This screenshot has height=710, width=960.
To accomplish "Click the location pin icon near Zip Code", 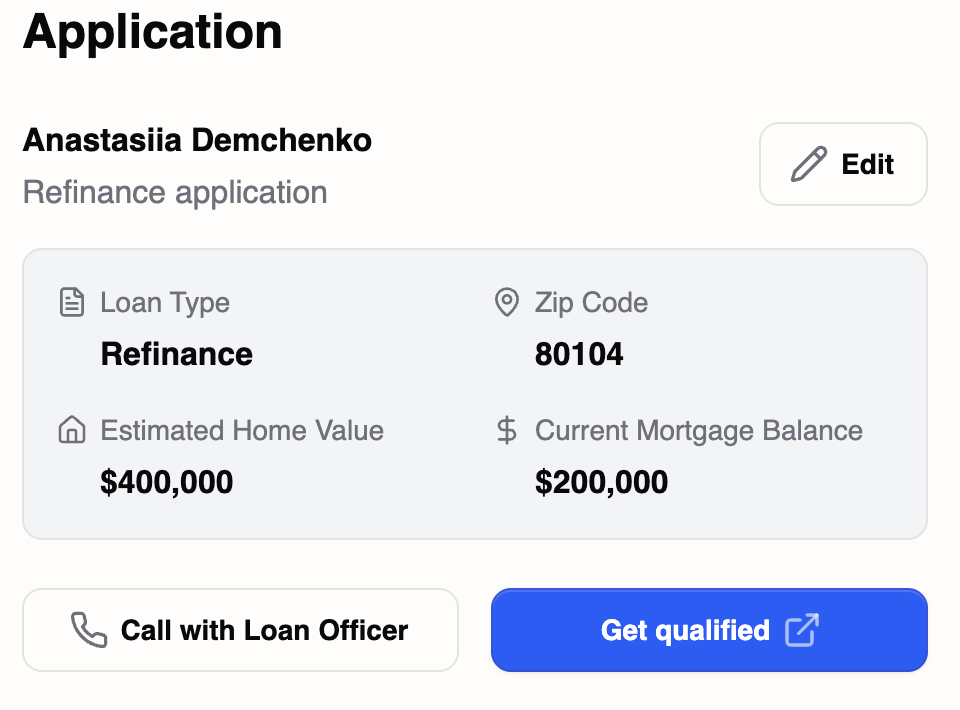I will (507, 302).
